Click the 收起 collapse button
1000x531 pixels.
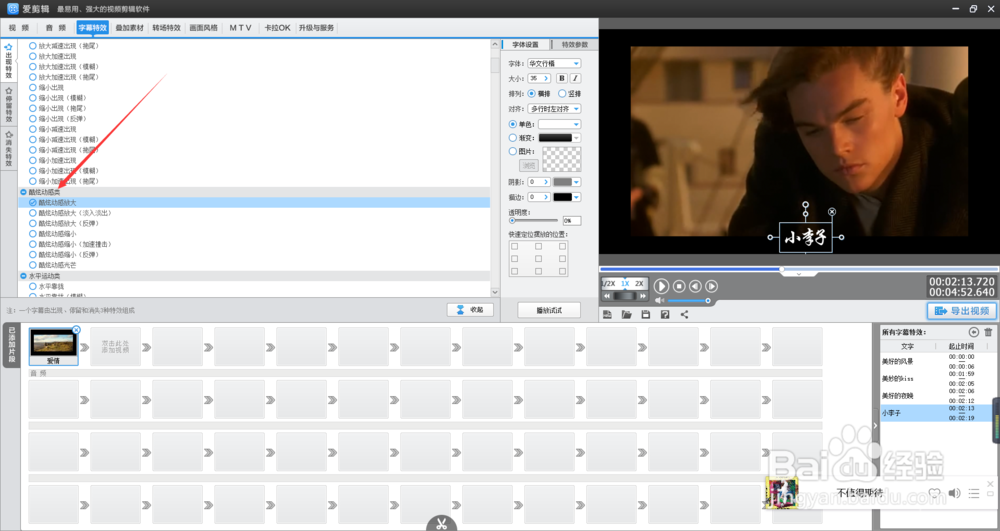470,310
